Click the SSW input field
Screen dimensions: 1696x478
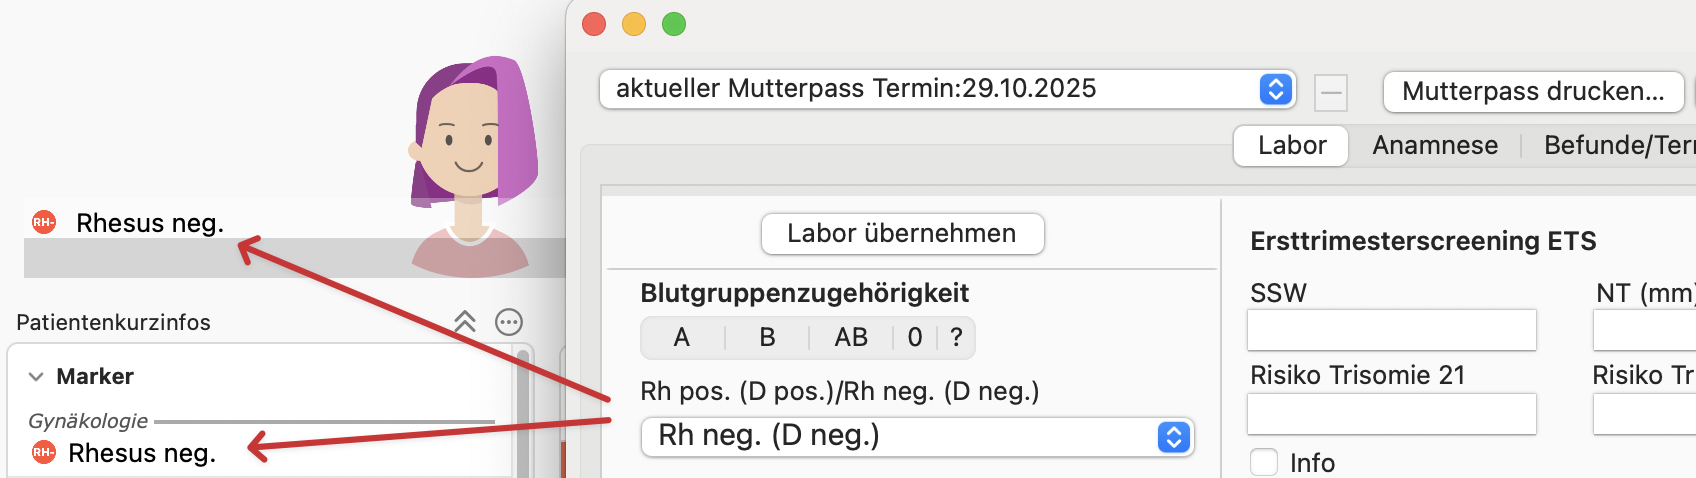pyautogui.click(x=1391, y=330)
